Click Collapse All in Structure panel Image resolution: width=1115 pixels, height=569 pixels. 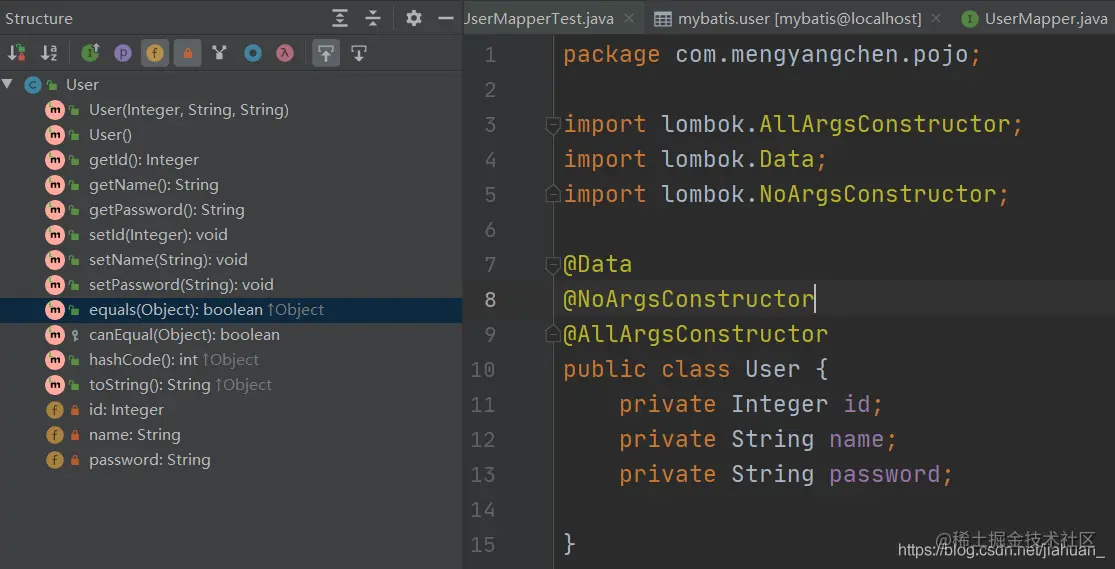(373, 18)
